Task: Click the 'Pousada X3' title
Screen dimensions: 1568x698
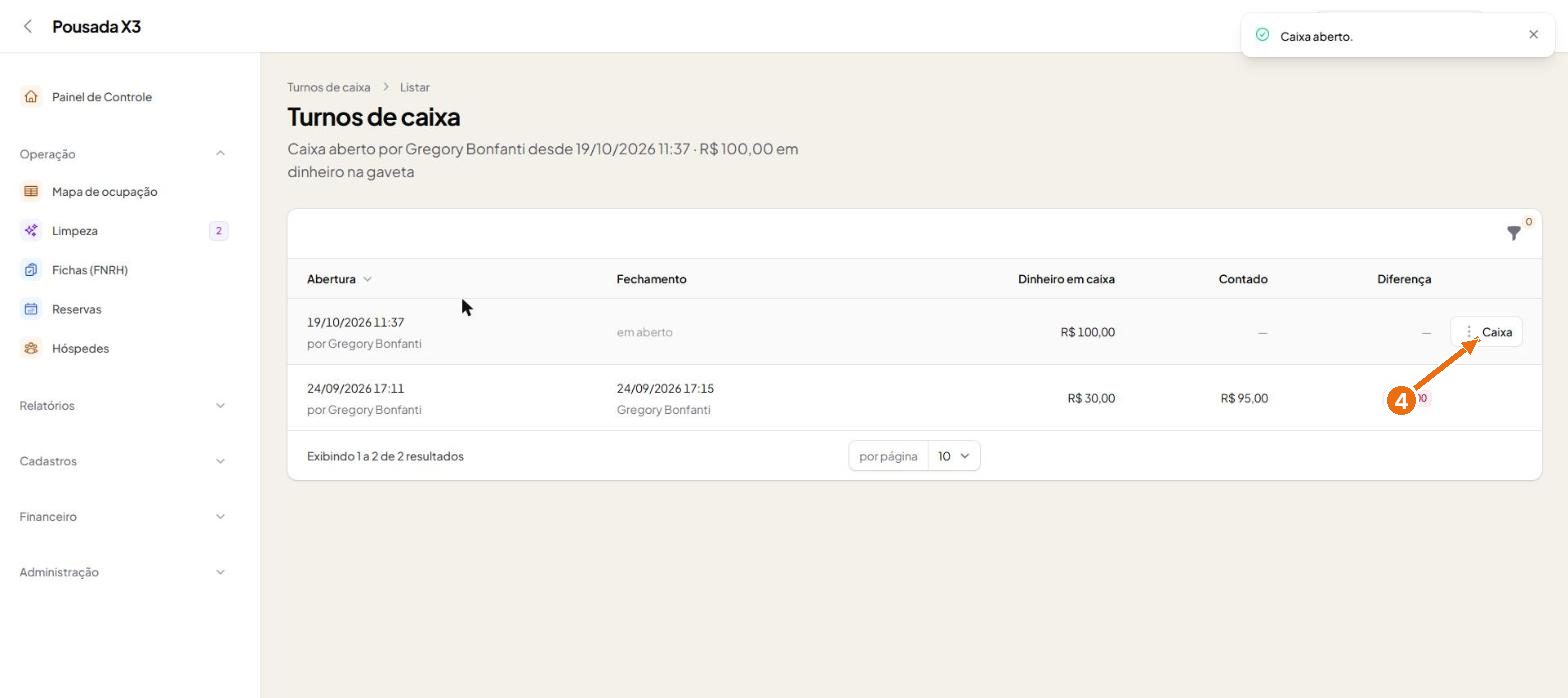Action: [96, 27]
